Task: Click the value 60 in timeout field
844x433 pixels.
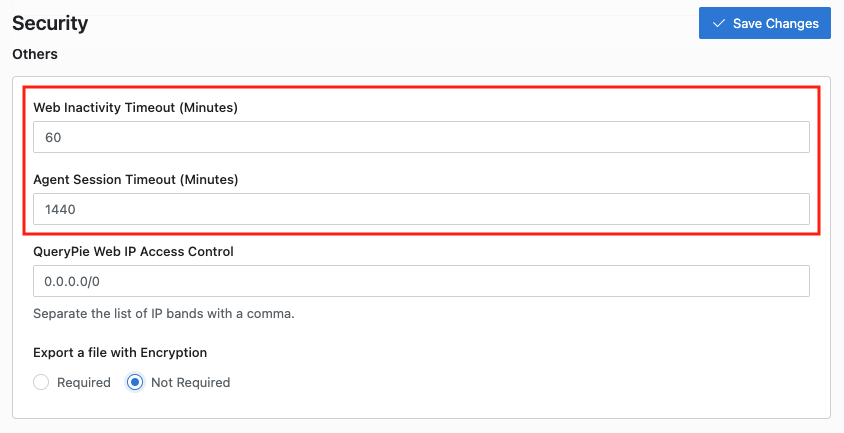Action: click(x=53, y=137)
